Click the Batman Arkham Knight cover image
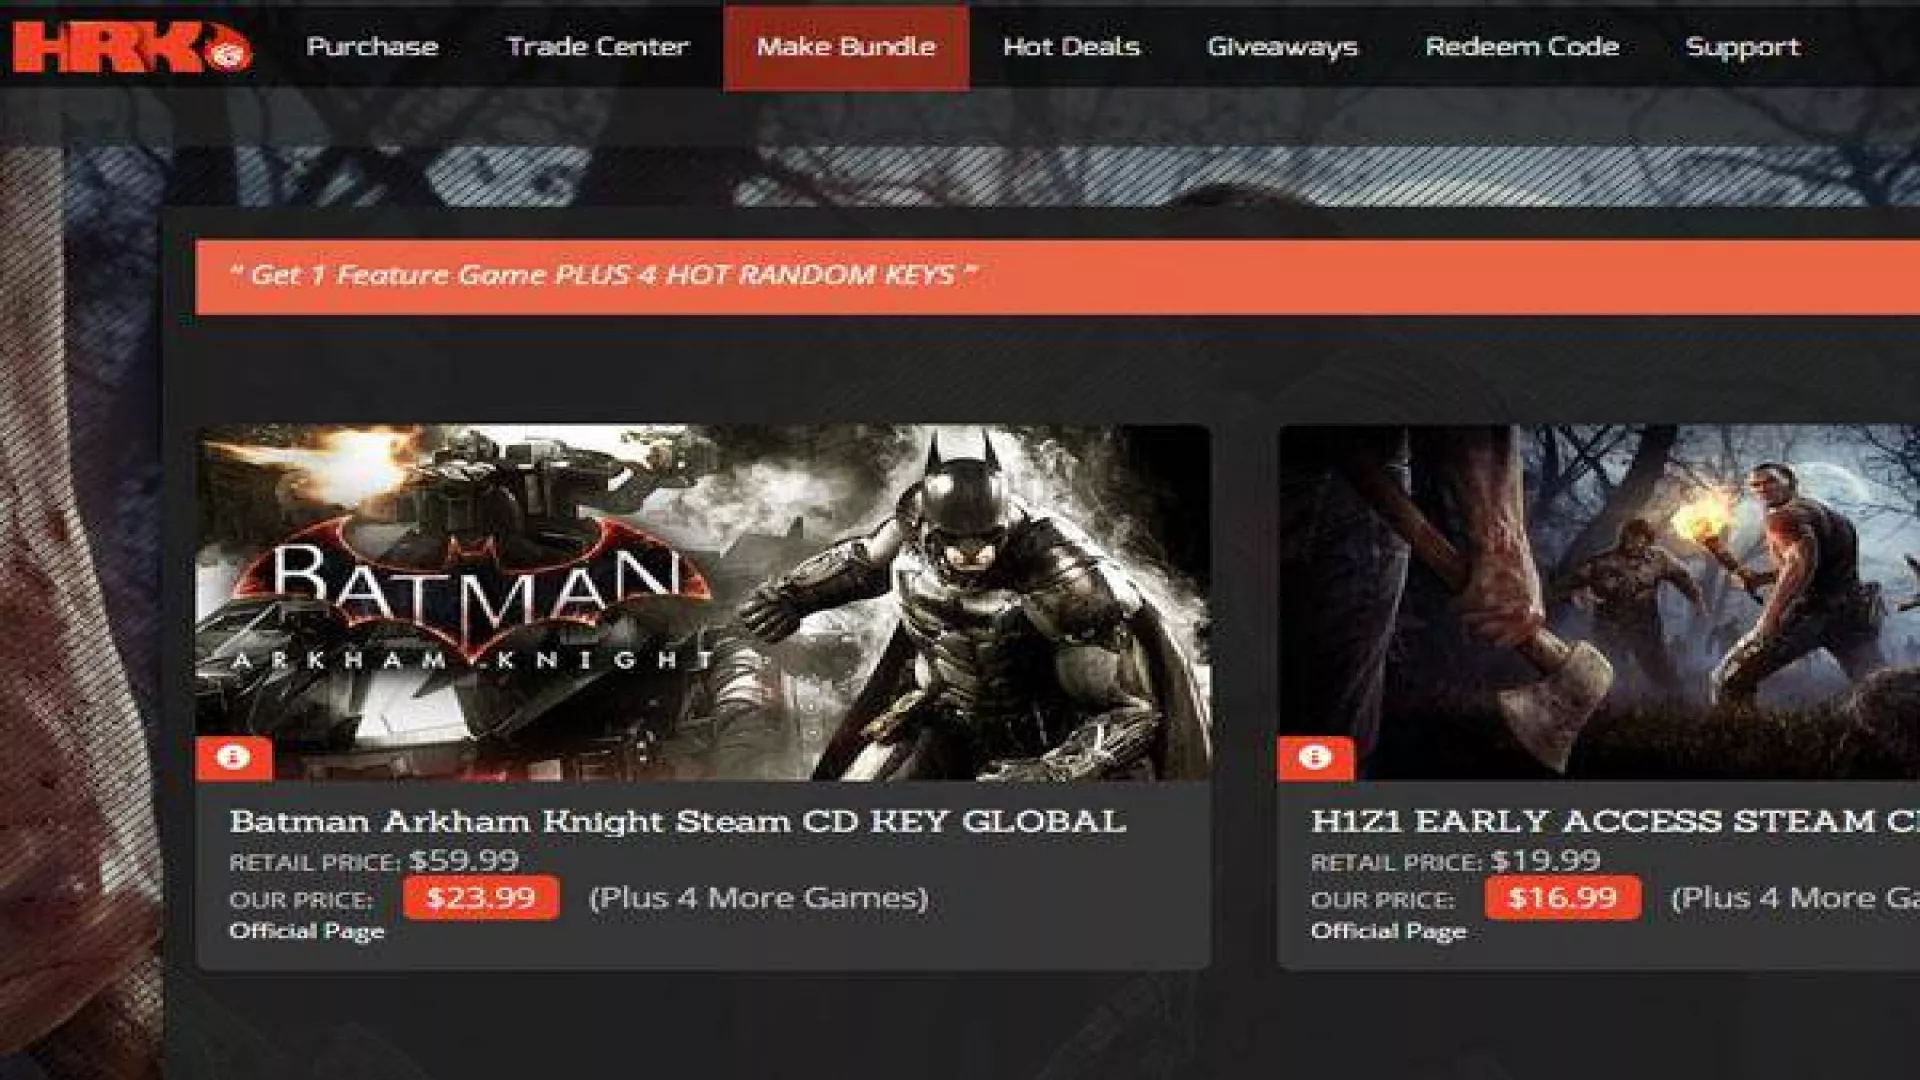The height and width of the screenshot is (1080, 1920). coord(702,600)
